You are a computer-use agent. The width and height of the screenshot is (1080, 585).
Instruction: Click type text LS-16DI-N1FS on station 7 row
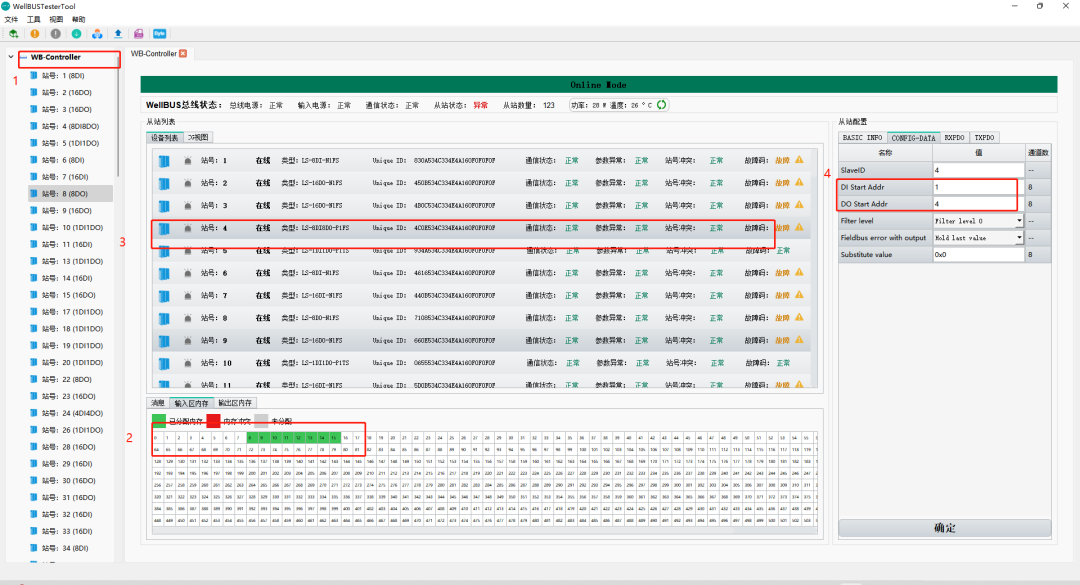pos(322,296)
